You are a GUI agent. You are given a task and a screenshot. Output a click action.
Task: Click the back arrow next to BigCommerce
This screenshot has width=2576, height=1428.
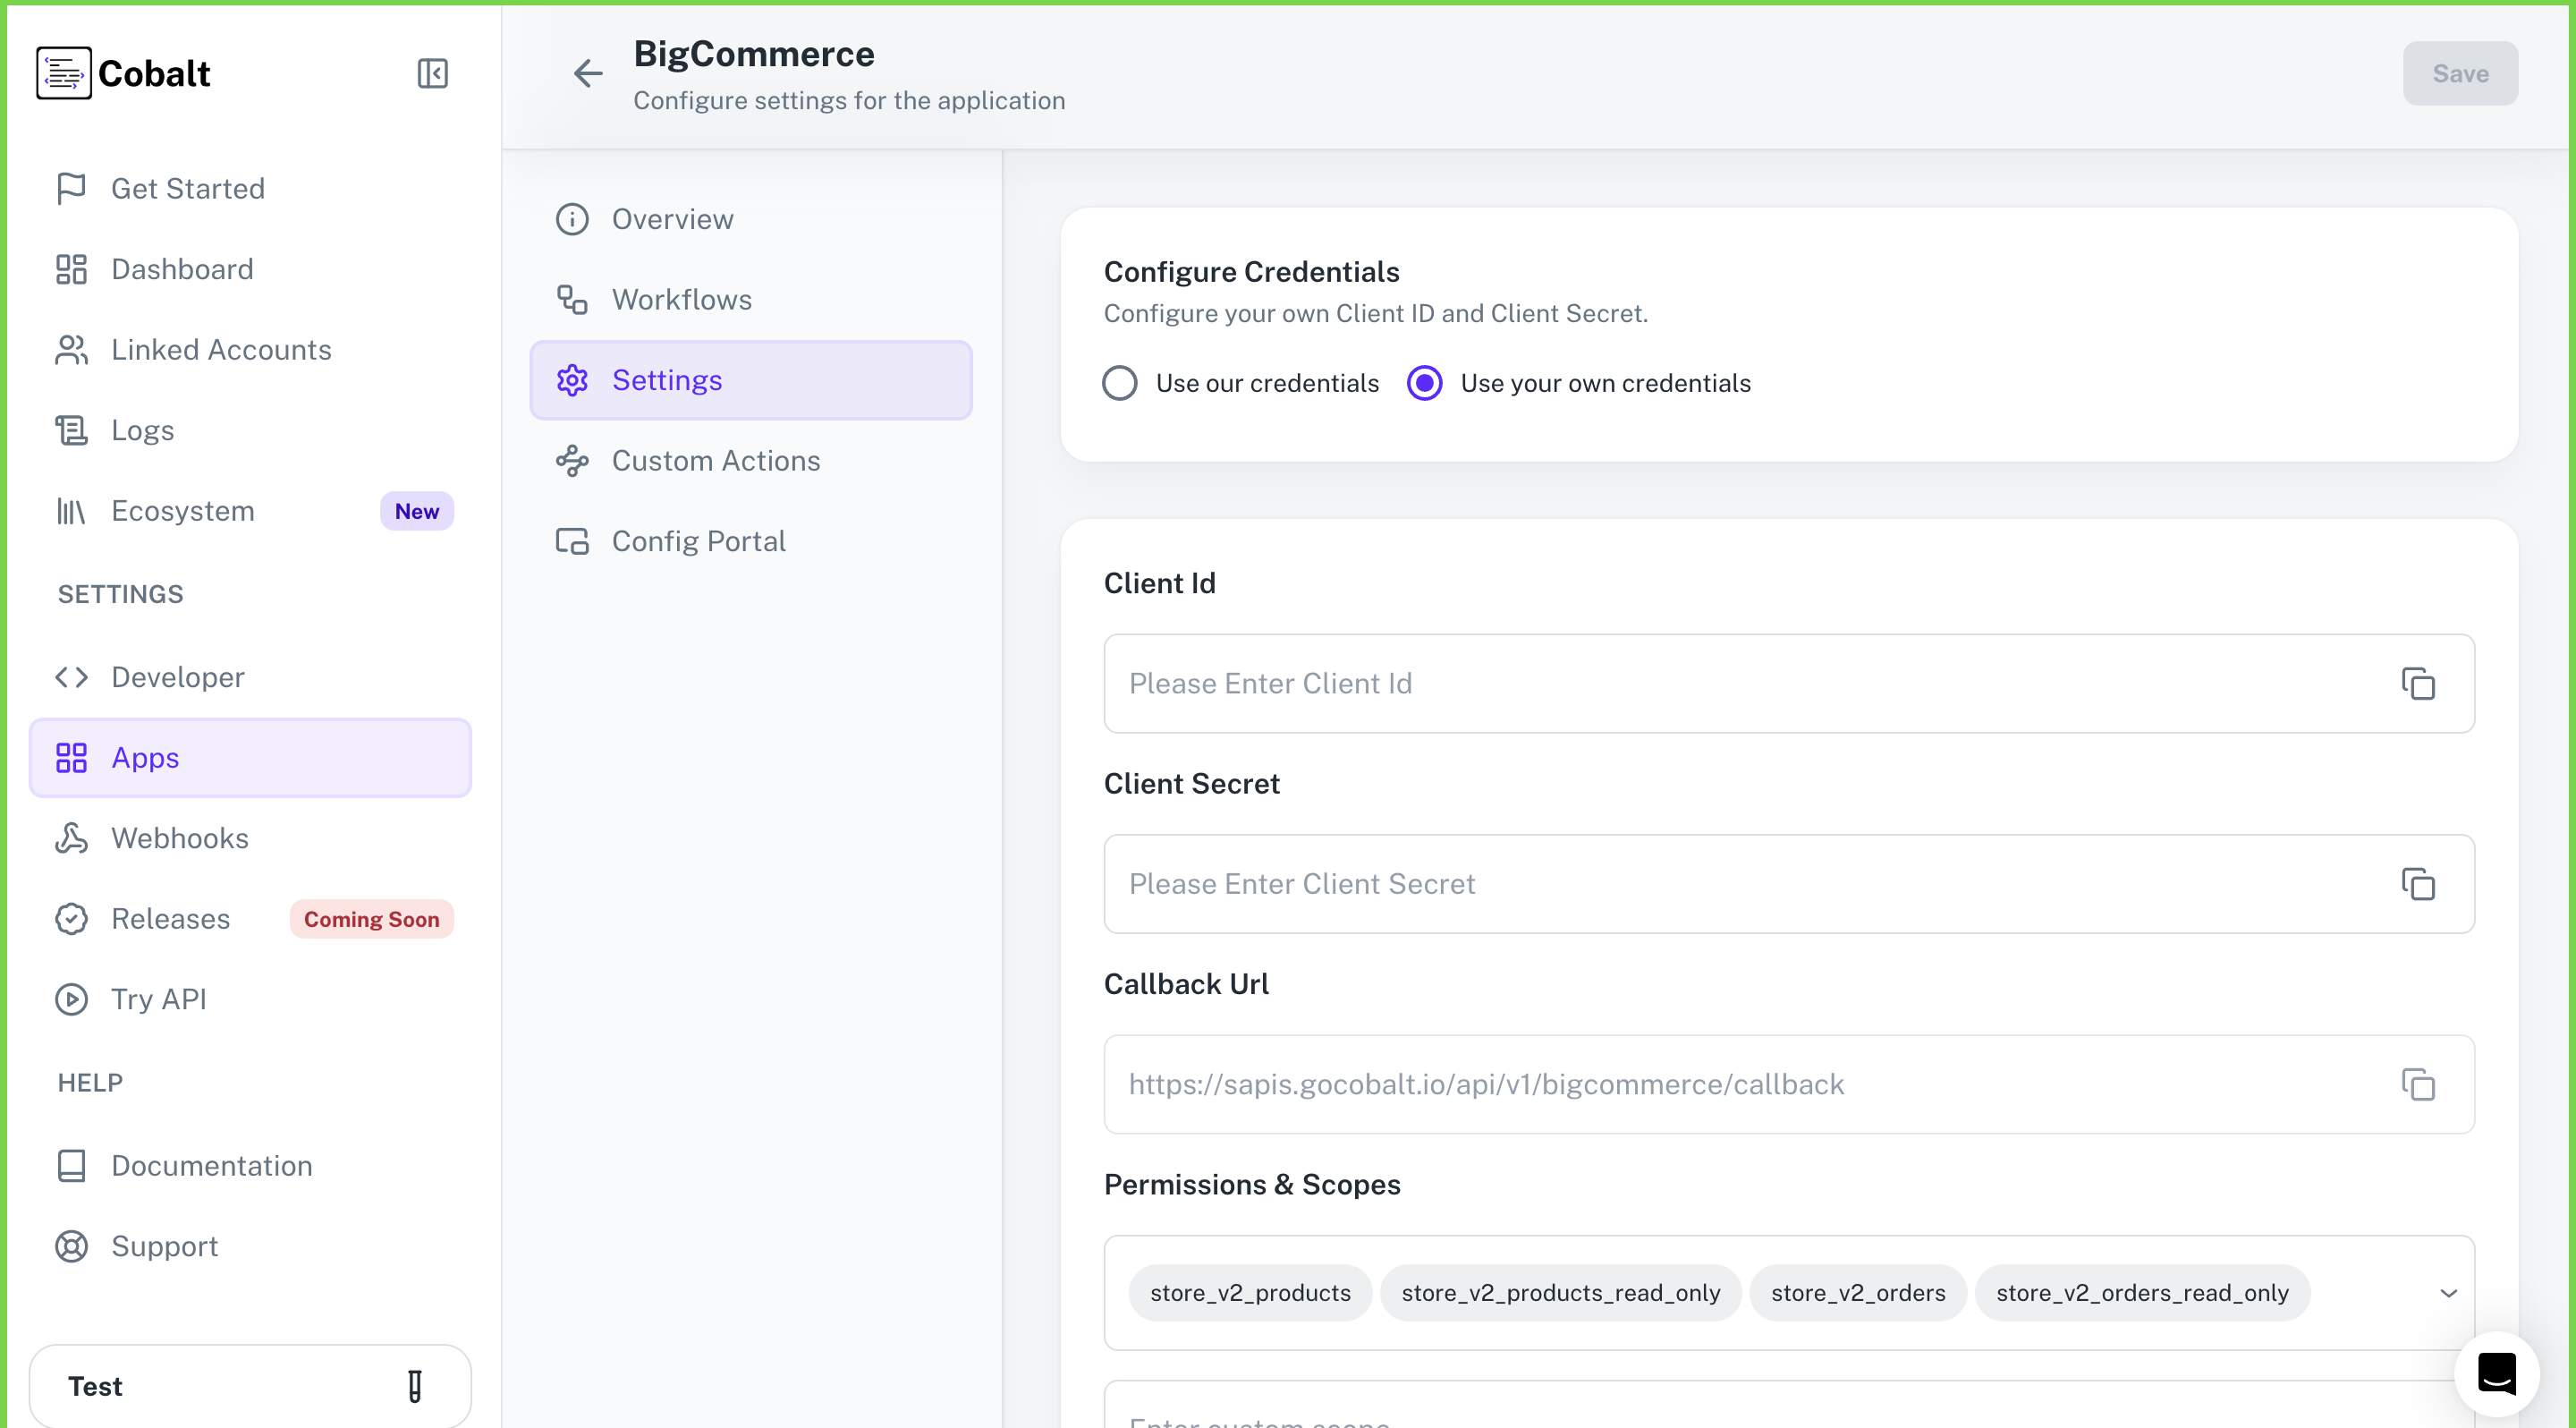(x=588, y=73)
